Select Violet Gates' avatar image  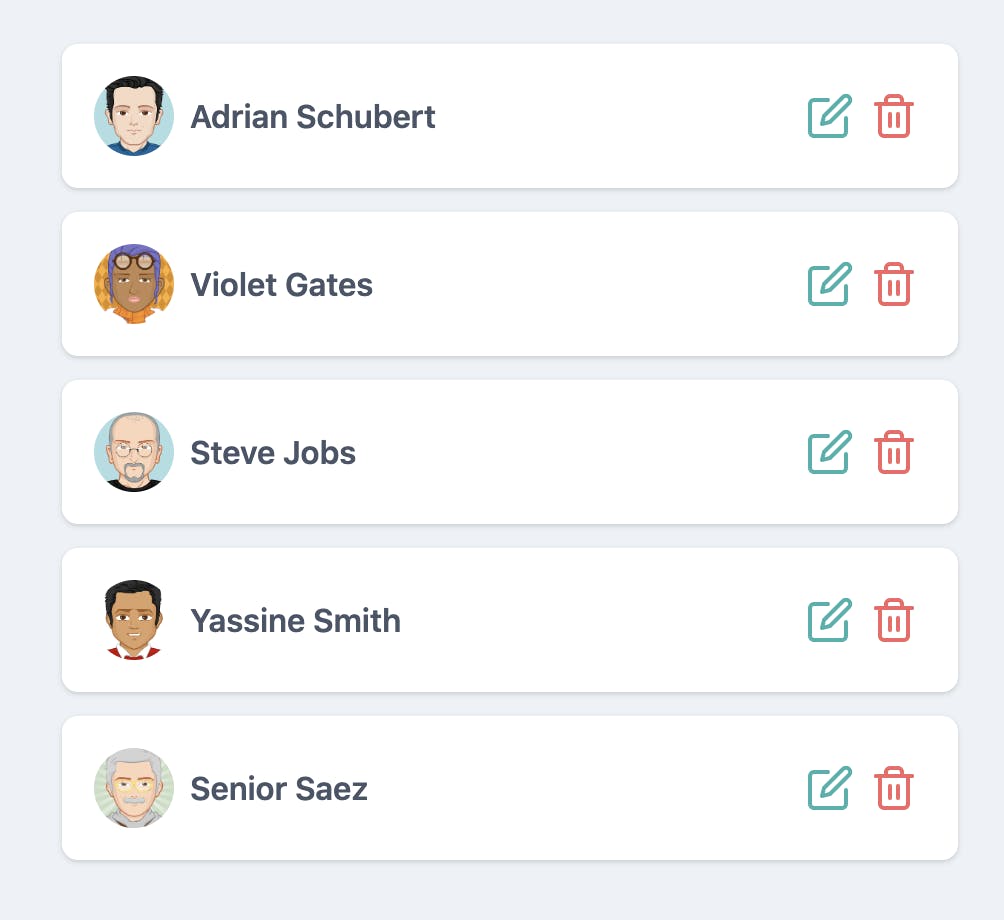(x=134, y=284)
